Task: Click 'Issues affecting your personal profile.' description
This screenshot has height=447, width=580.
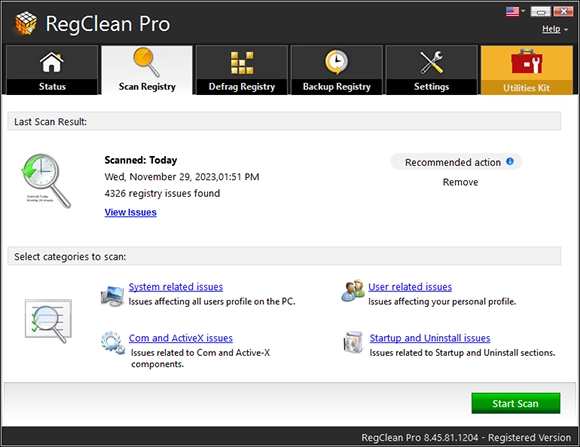Action: 442,302
